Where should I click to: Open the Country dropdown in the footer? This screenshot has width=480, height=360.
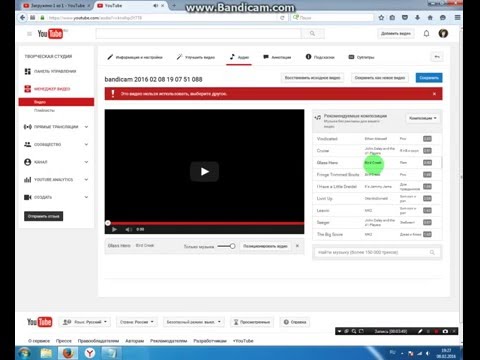[137, 322]
